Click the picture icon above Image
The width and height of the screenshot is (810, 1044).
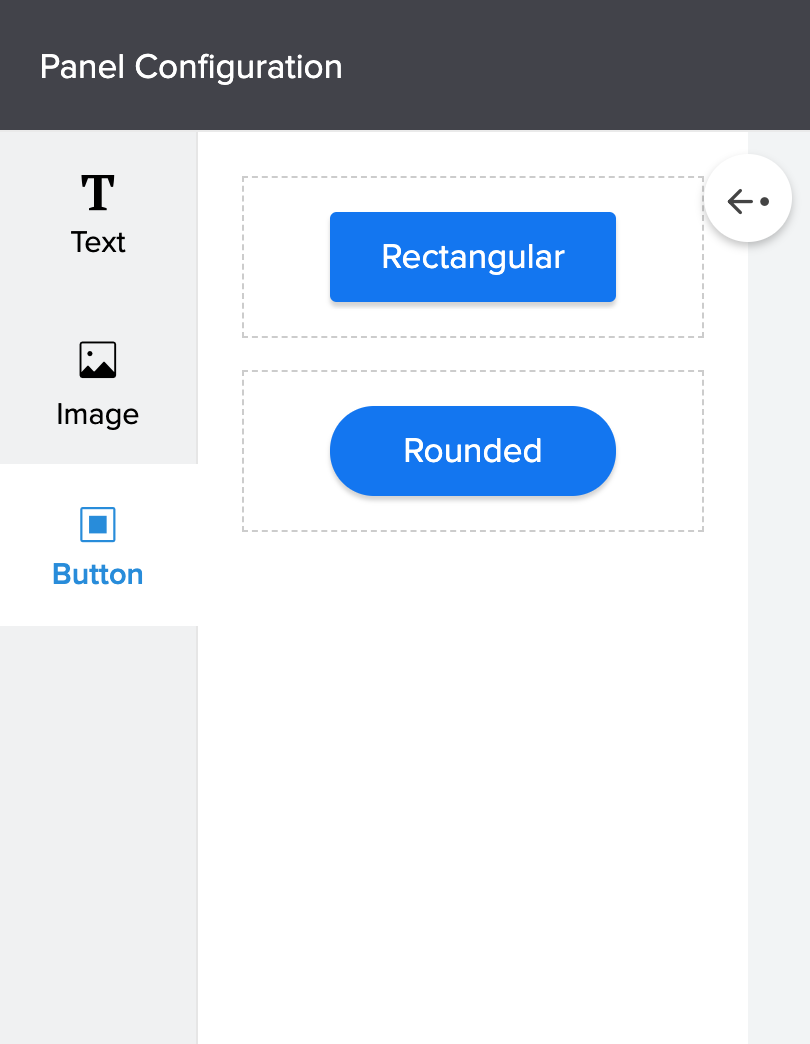click(98, 360)
